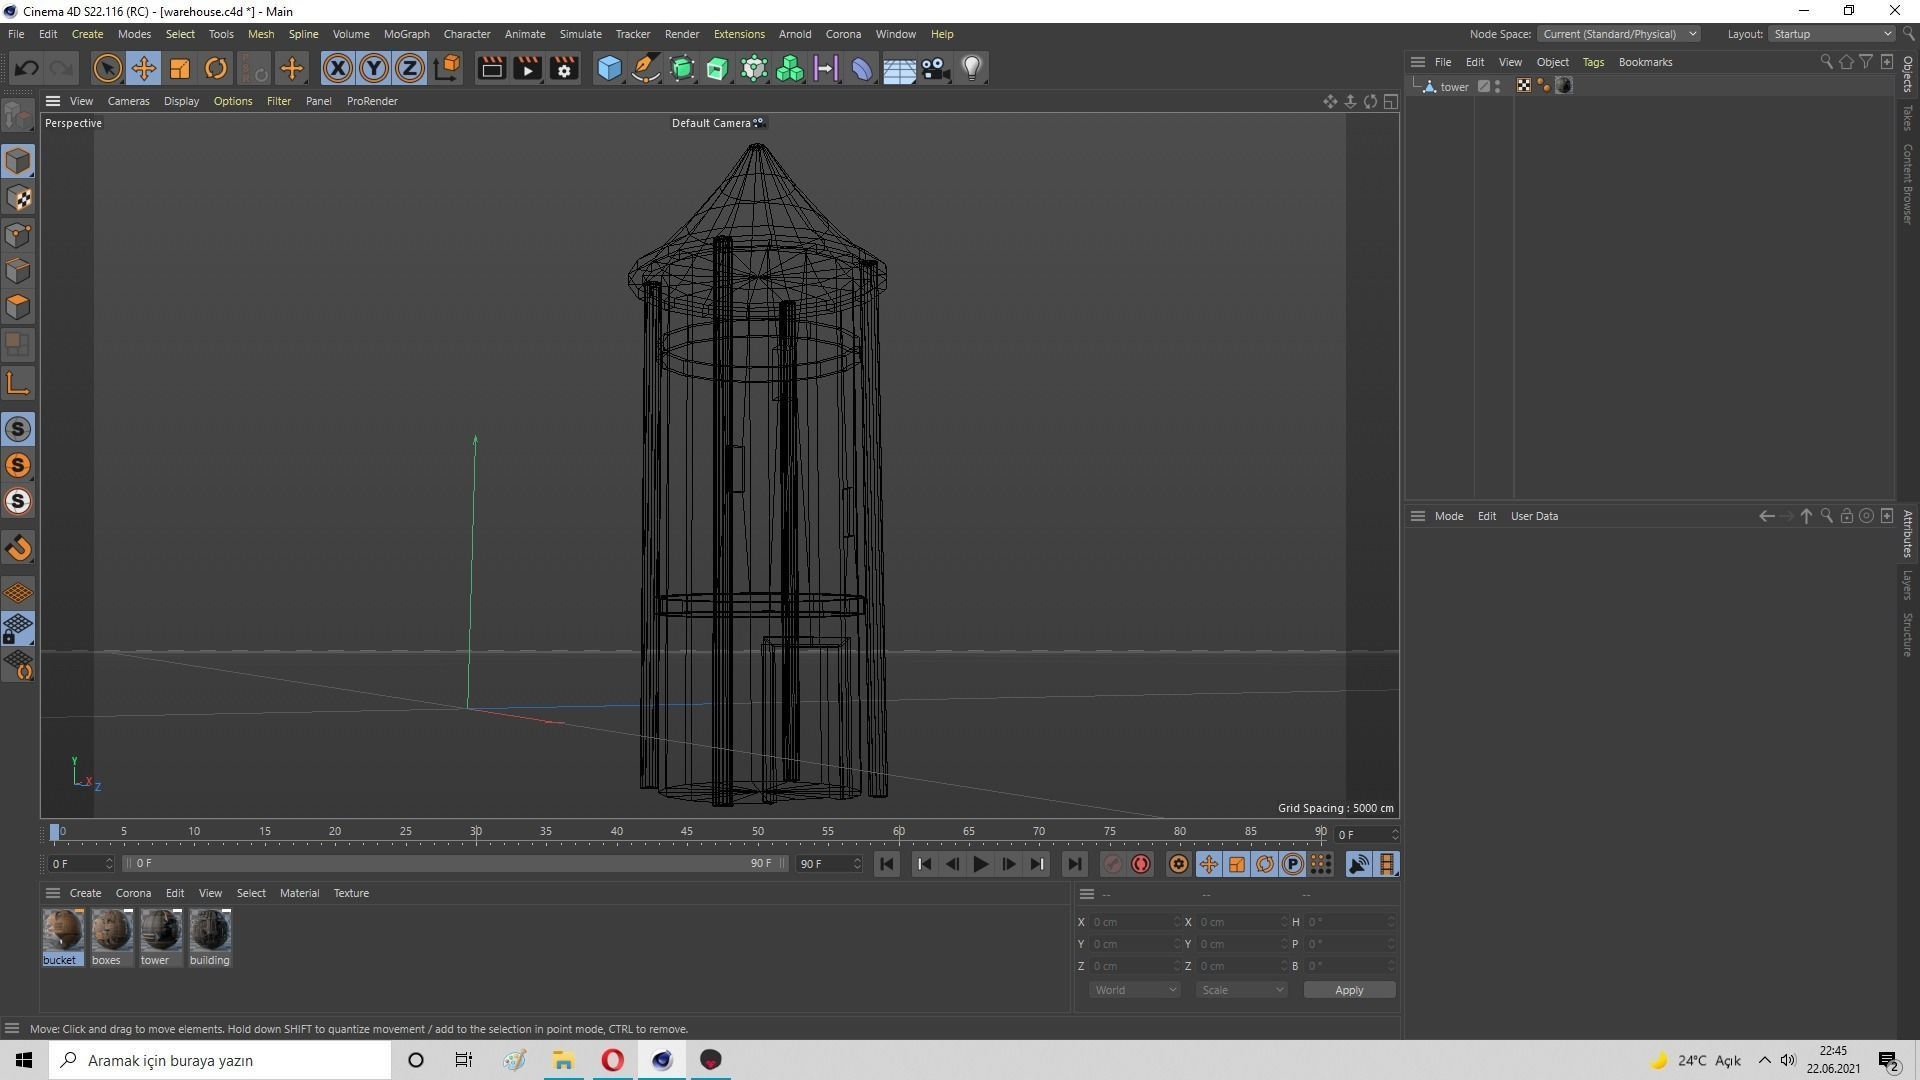Image resolution: width=1920 pixels, height=1080 pixels.
Task: Click the Apply button
Action: (1349, 990)
